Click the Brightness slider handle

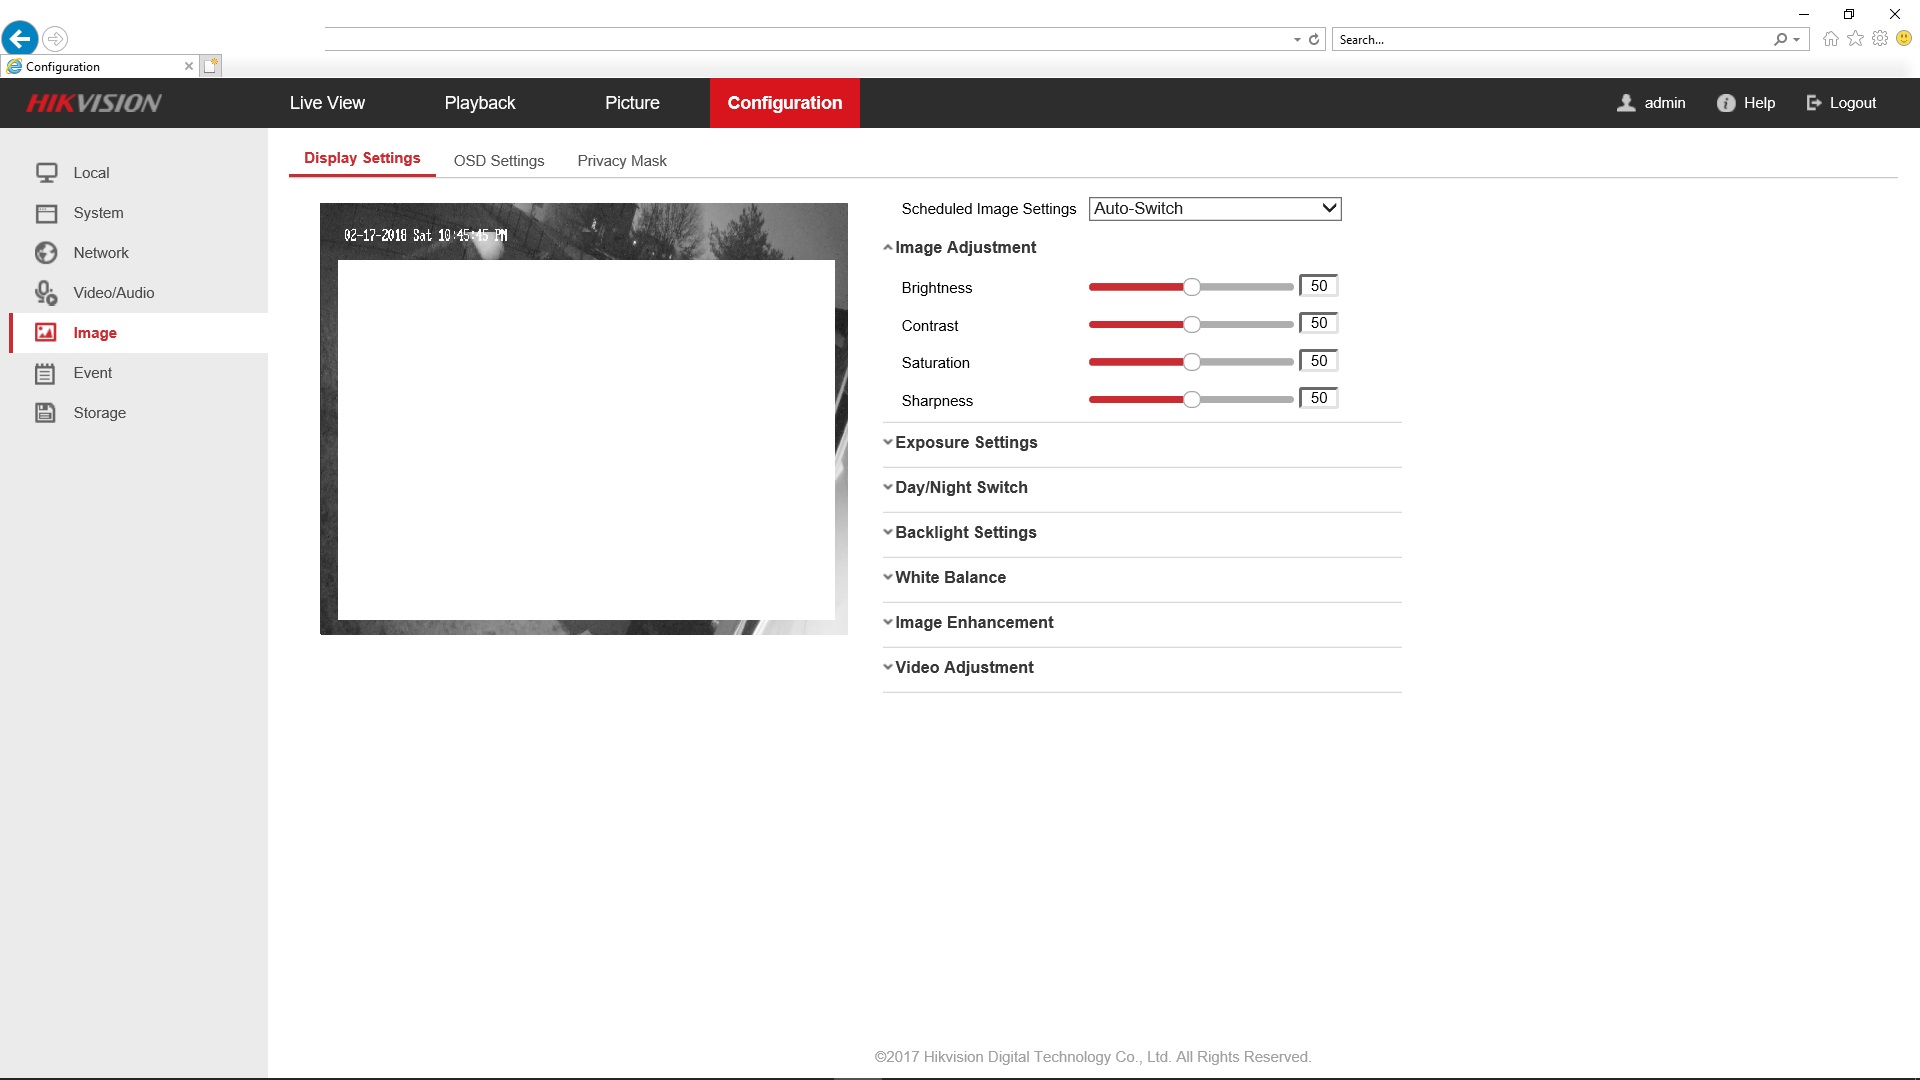point(1191,288)
